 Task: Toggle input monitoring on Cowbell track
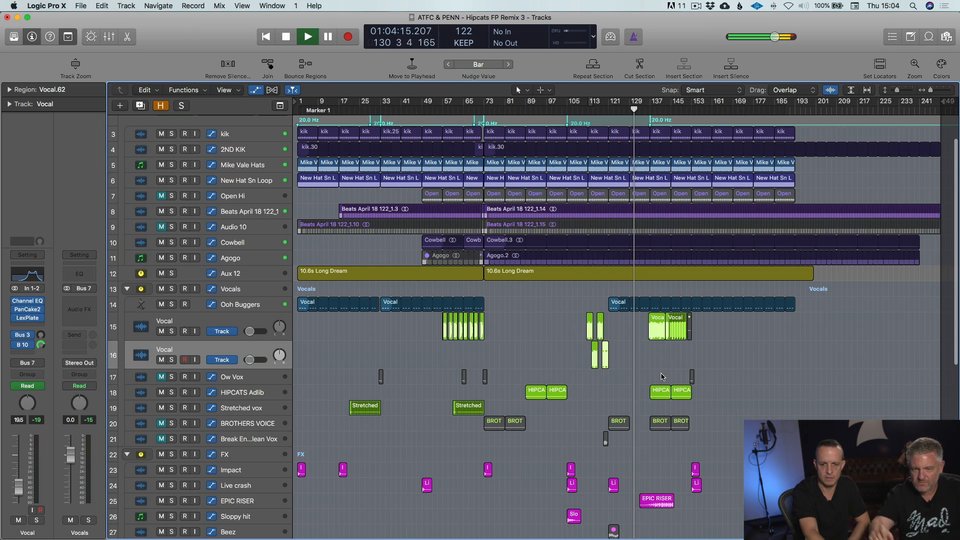195,242
